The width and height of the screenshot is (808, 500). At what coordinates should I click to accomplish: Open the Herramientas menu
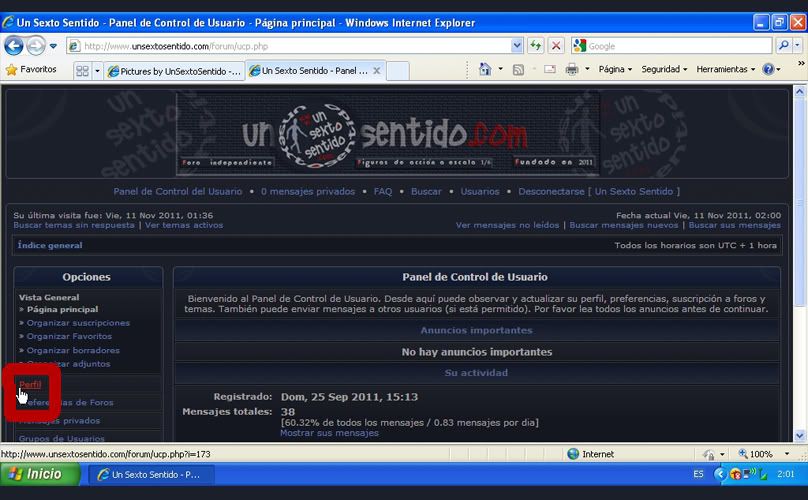[x=726, y=69]
